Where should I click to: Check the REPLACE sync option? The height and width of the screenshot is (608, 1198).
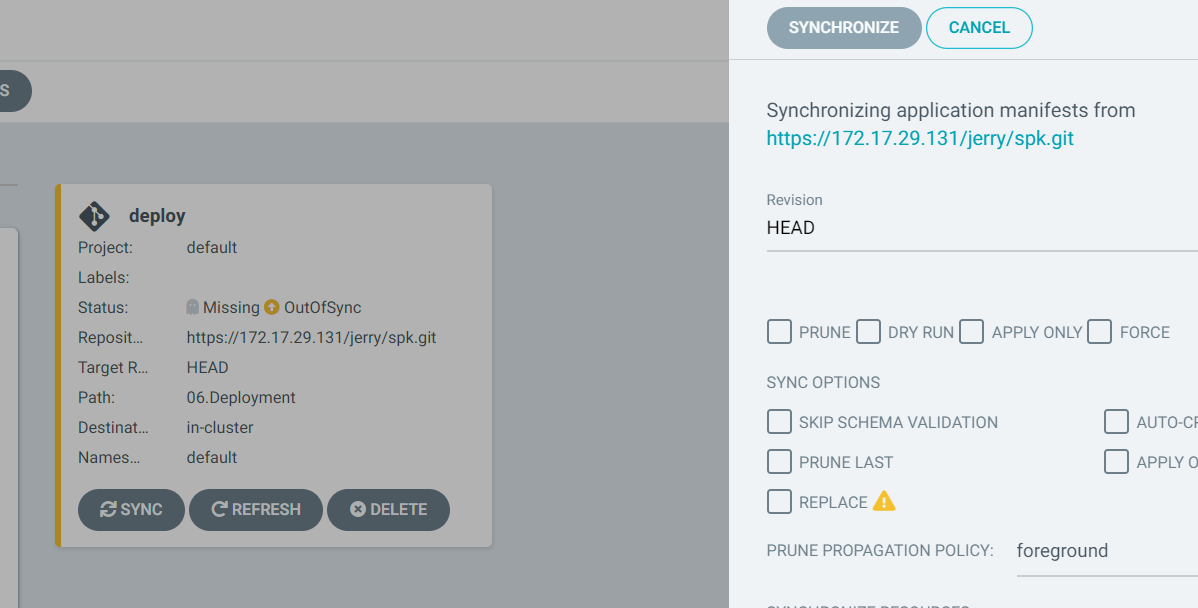point(779,502)
